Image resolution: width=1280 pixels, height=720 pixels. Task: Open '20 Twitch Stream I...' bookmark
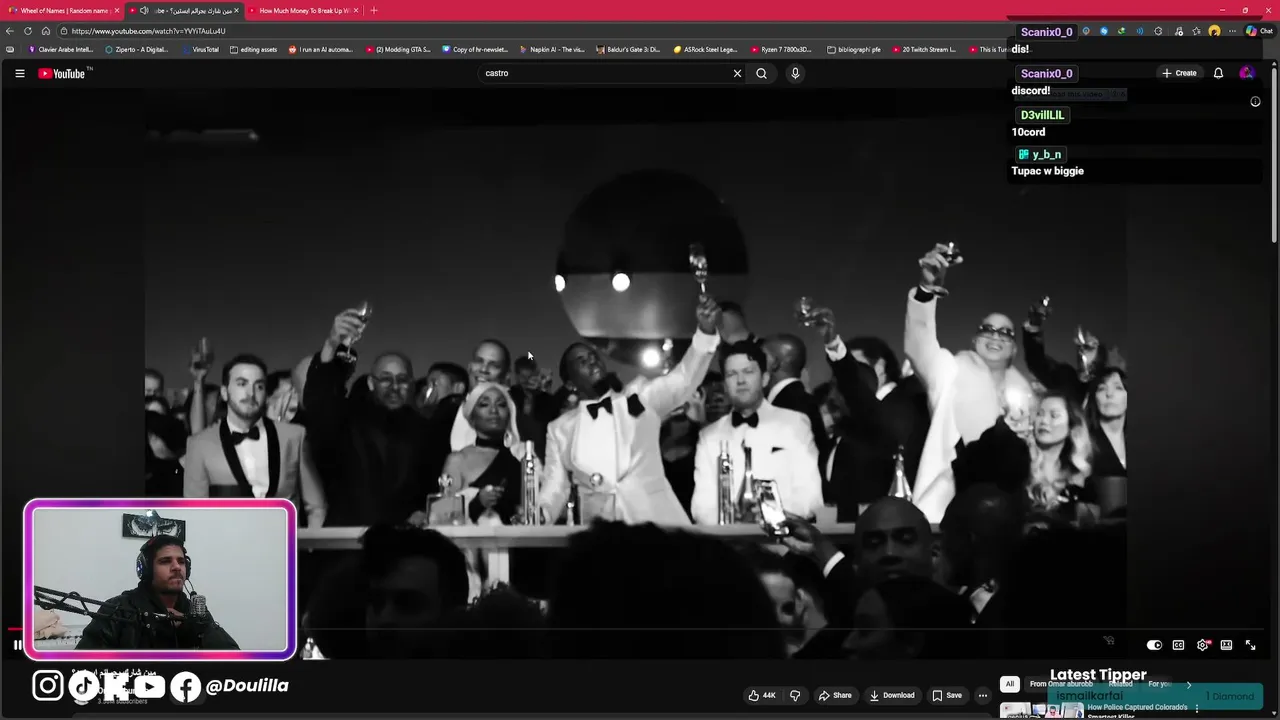tap(924, 49)
